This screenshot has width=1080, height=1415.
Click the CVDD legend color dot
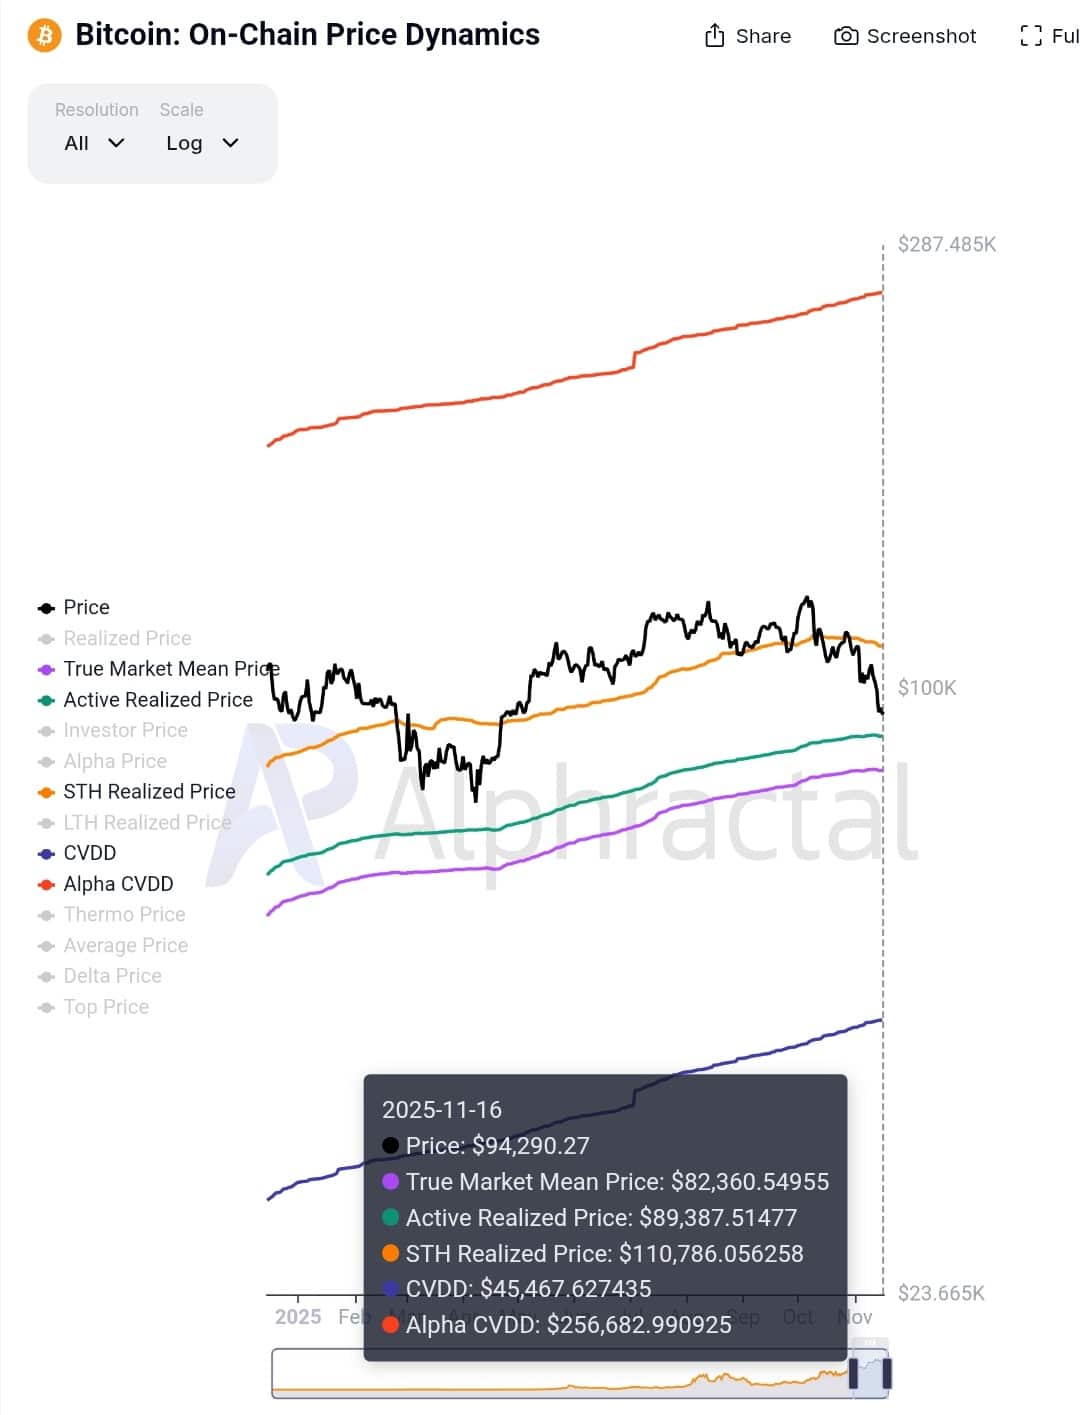tap(44, 853)
